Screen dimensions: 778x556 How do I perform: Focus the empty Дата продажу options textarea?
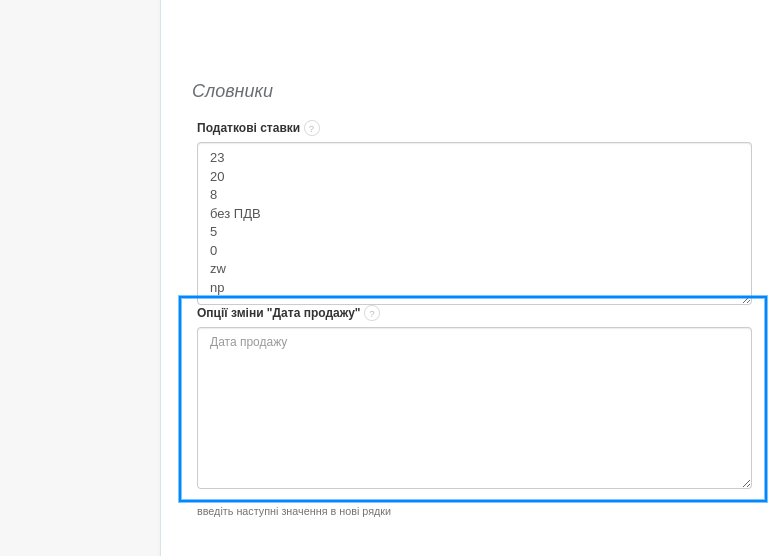click(x=474, y=420)
